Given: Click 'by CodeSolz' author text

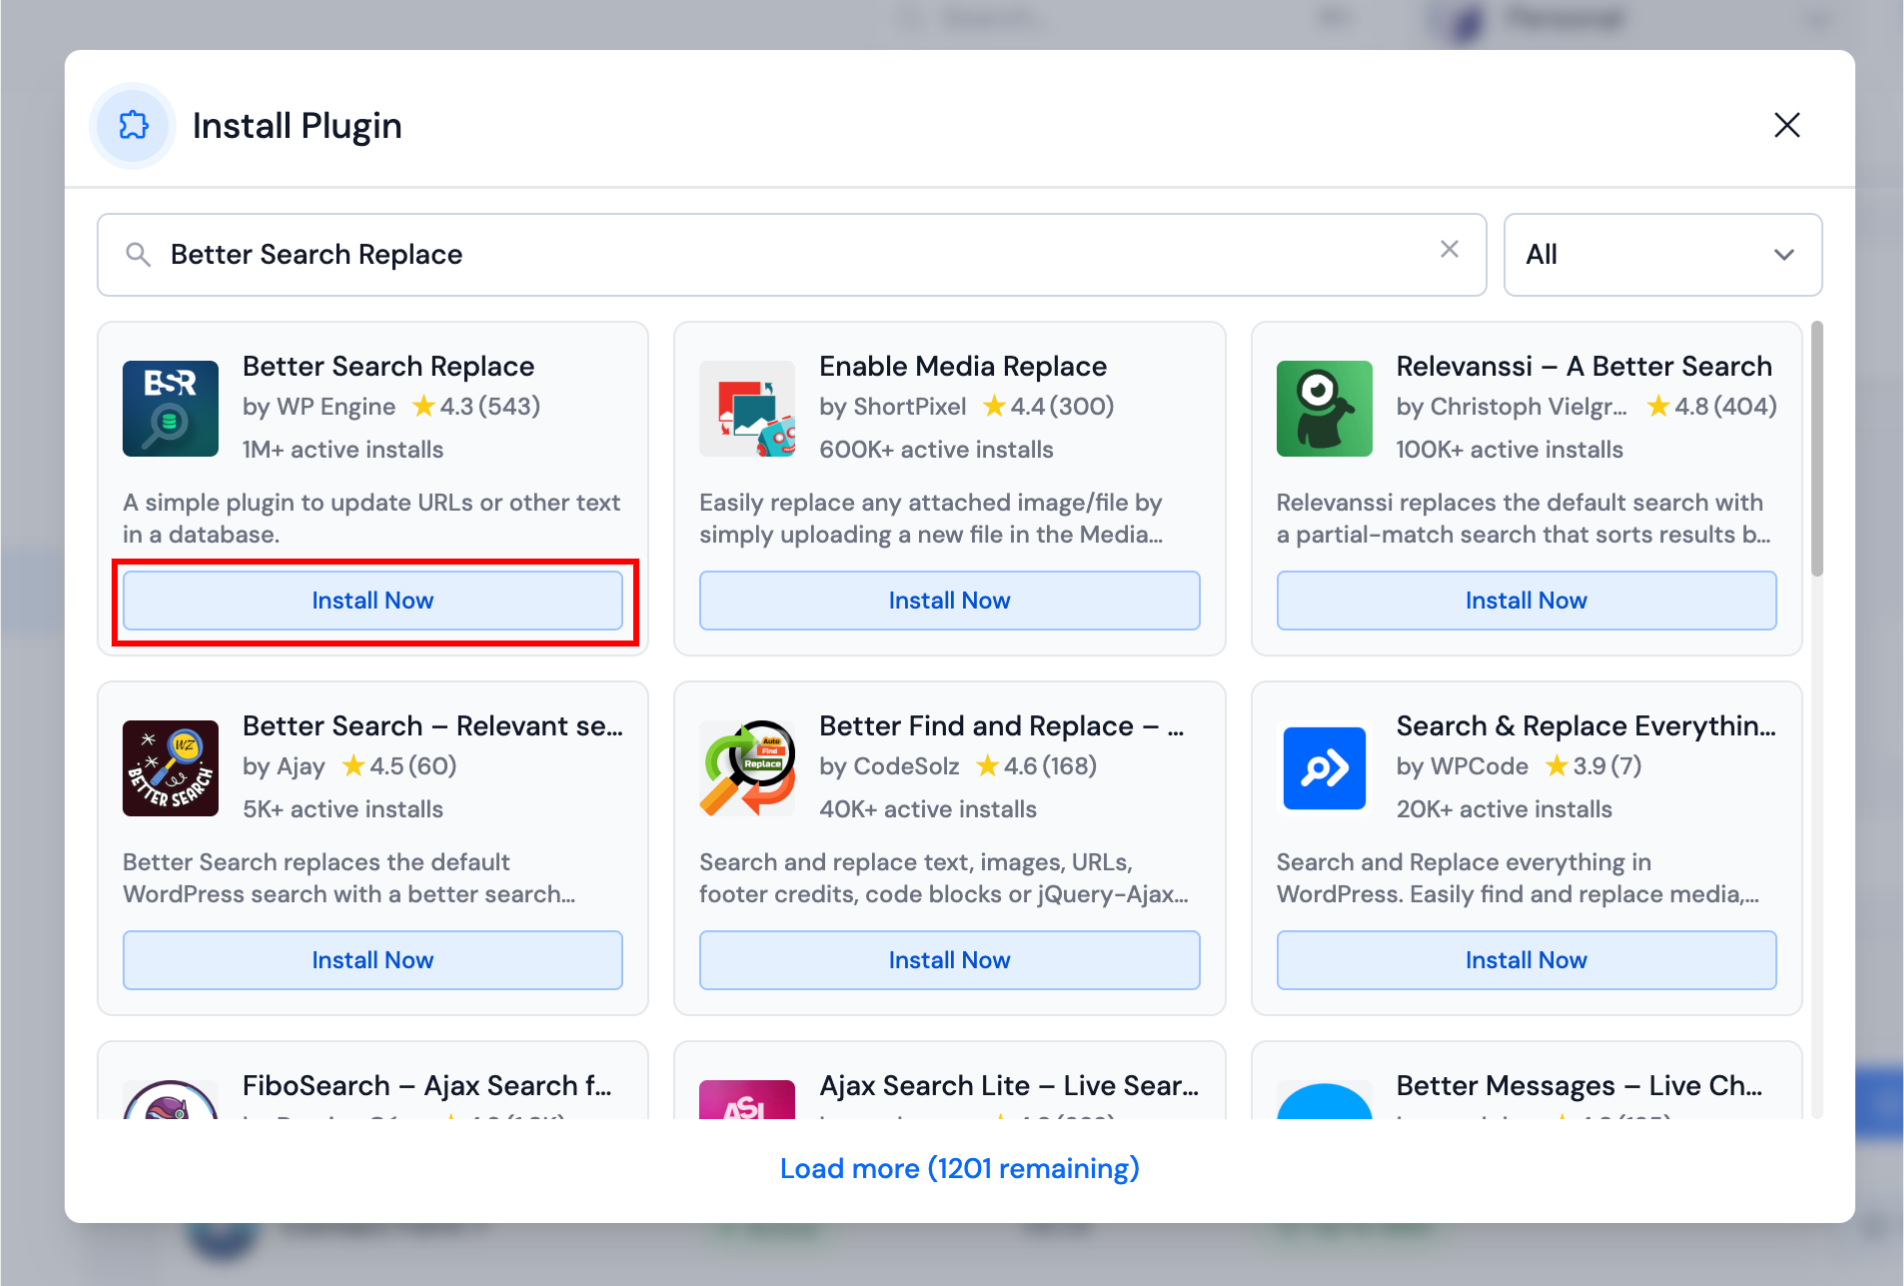Looking at the screenshot, I should [x=889, y=767].
